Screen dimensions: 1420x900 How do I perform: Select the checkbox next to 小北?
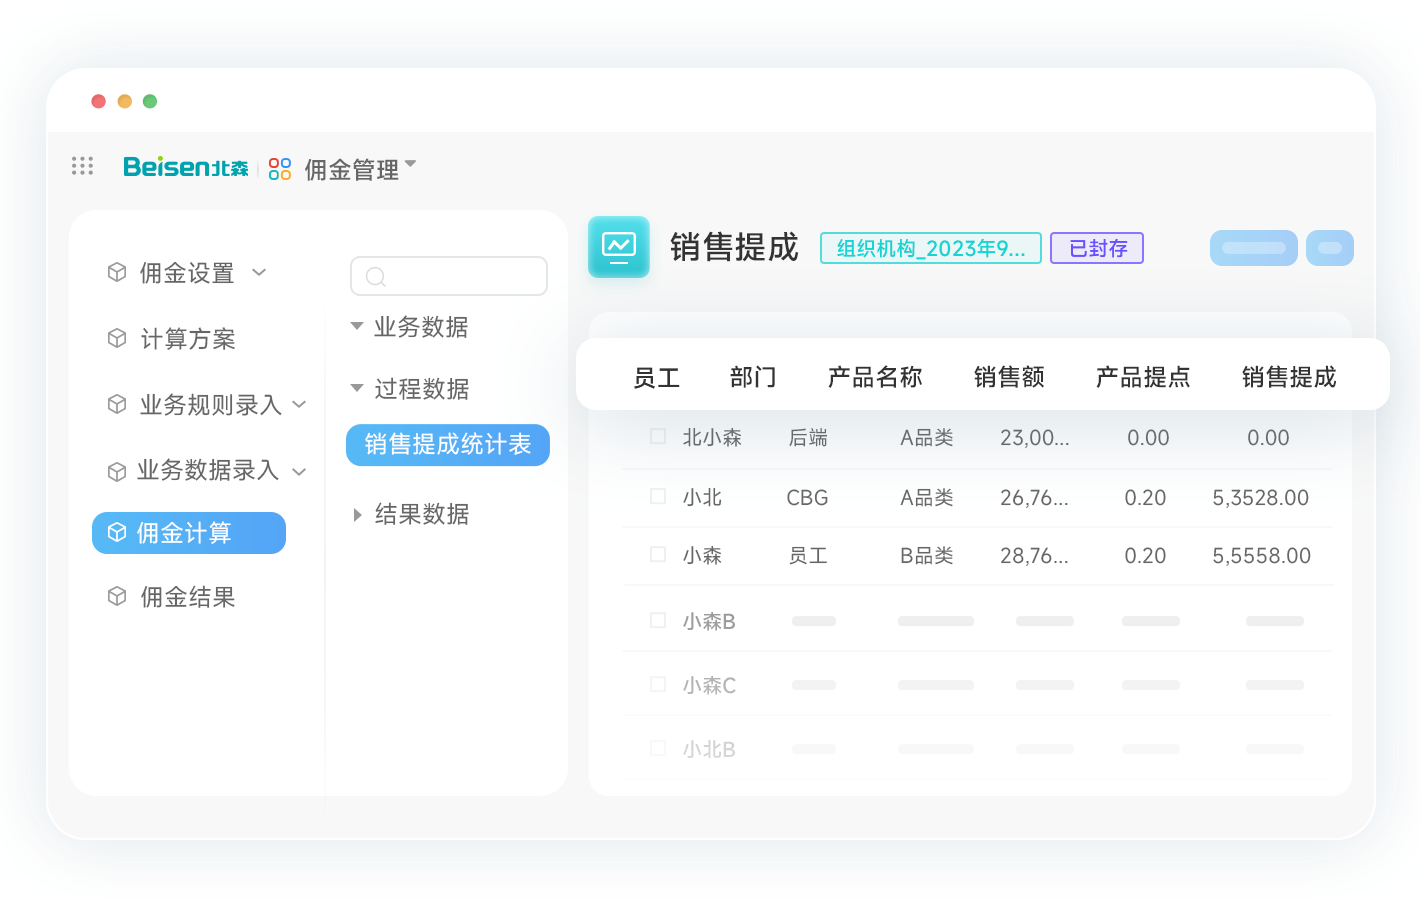[657, 497]
